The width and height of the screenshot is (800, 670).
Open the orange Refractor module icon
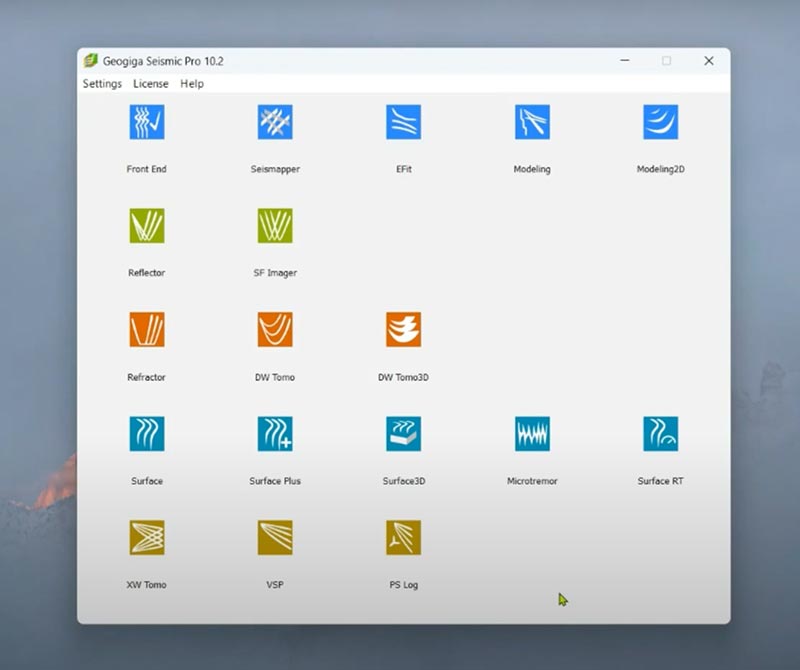pos(147,330)
